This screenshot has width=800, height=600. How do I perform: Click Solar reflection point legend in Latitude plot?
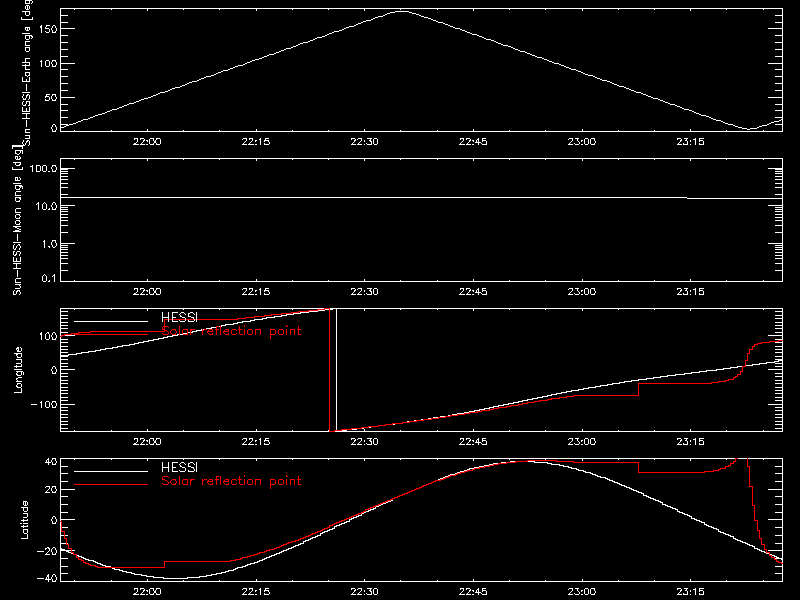(x=231, y=481)
